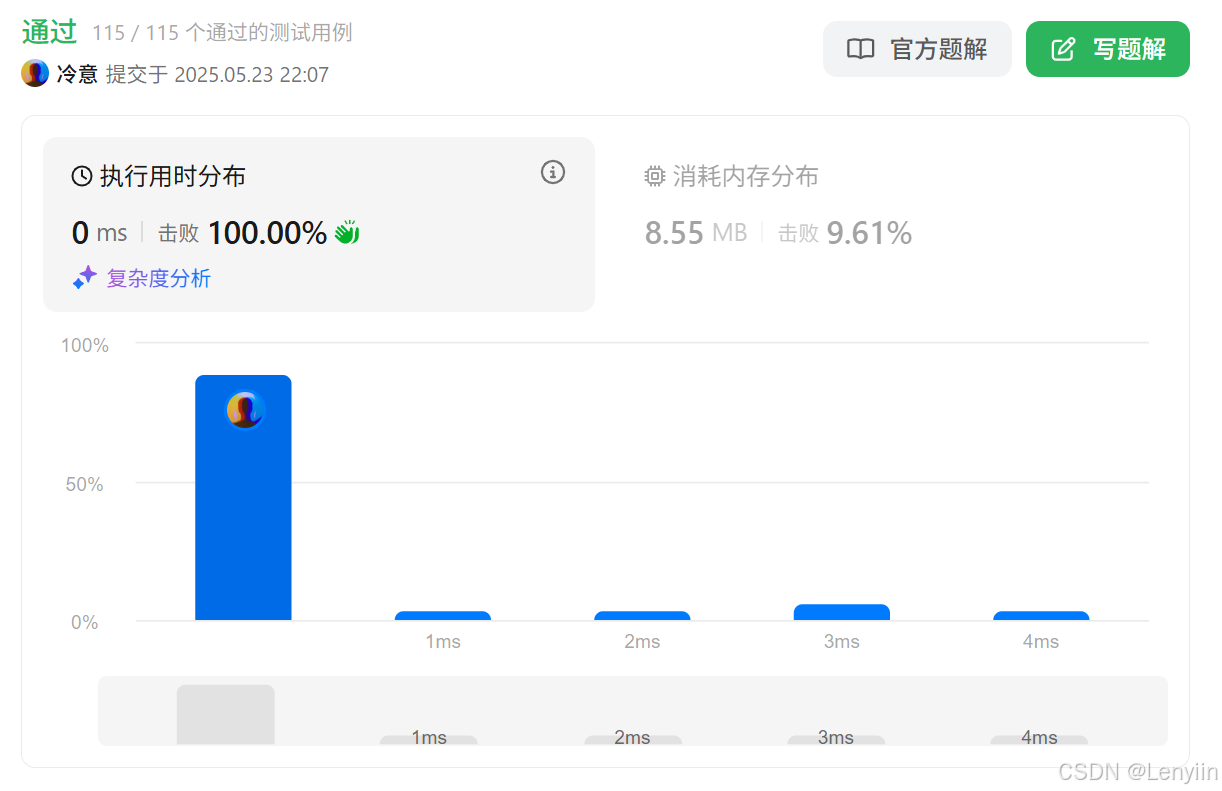Image resolution: width=1222 pixels, height=791 pixels.
Task: Click the 通过 accepted status text
Action: pyautogui.click(x=49, y=32)
